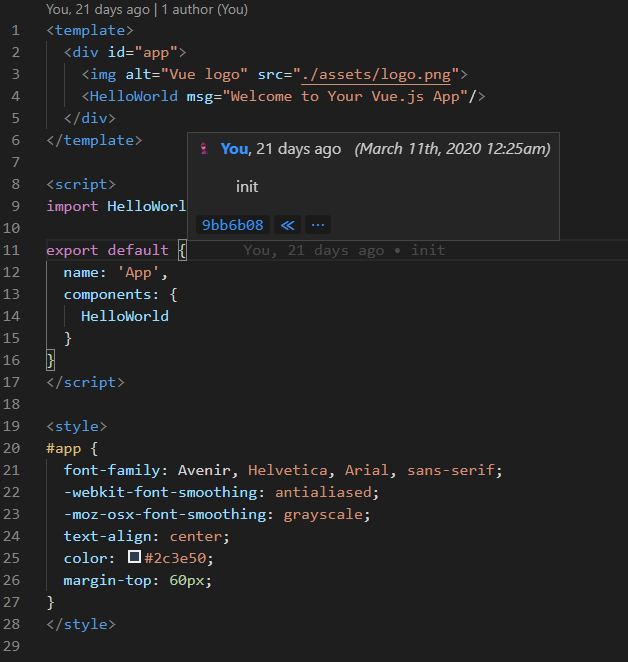
Task: Click the author avatar icon in hover popup
Action: [x=204, y=149]
